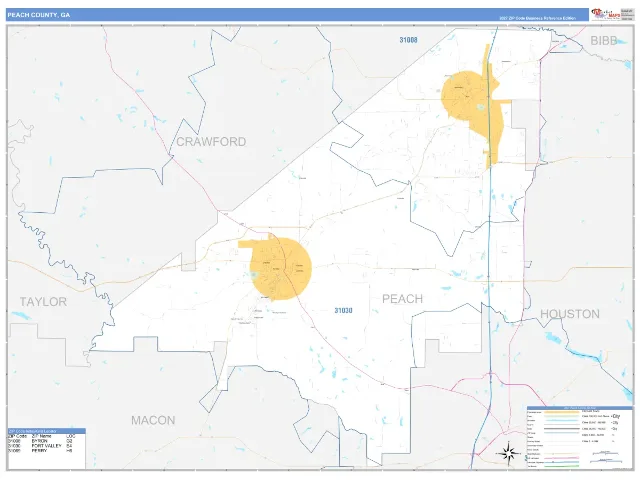
Task: Click the 'ZIP Name' column header
Action: [x=42, y=436]
